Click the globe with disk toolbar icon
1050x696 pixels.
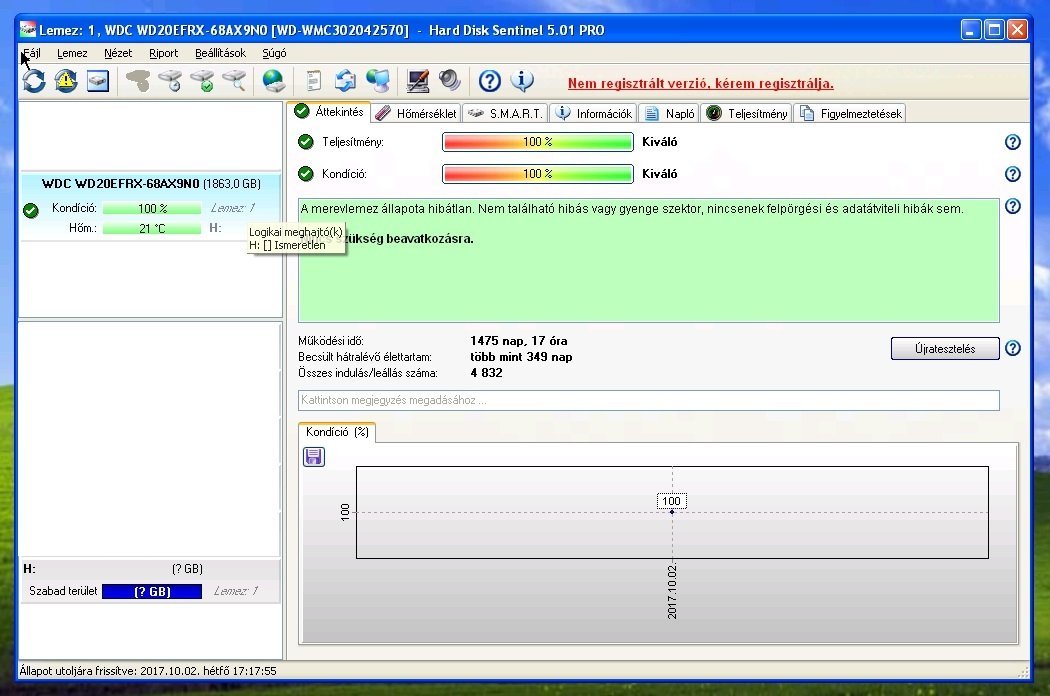point(274,81)
